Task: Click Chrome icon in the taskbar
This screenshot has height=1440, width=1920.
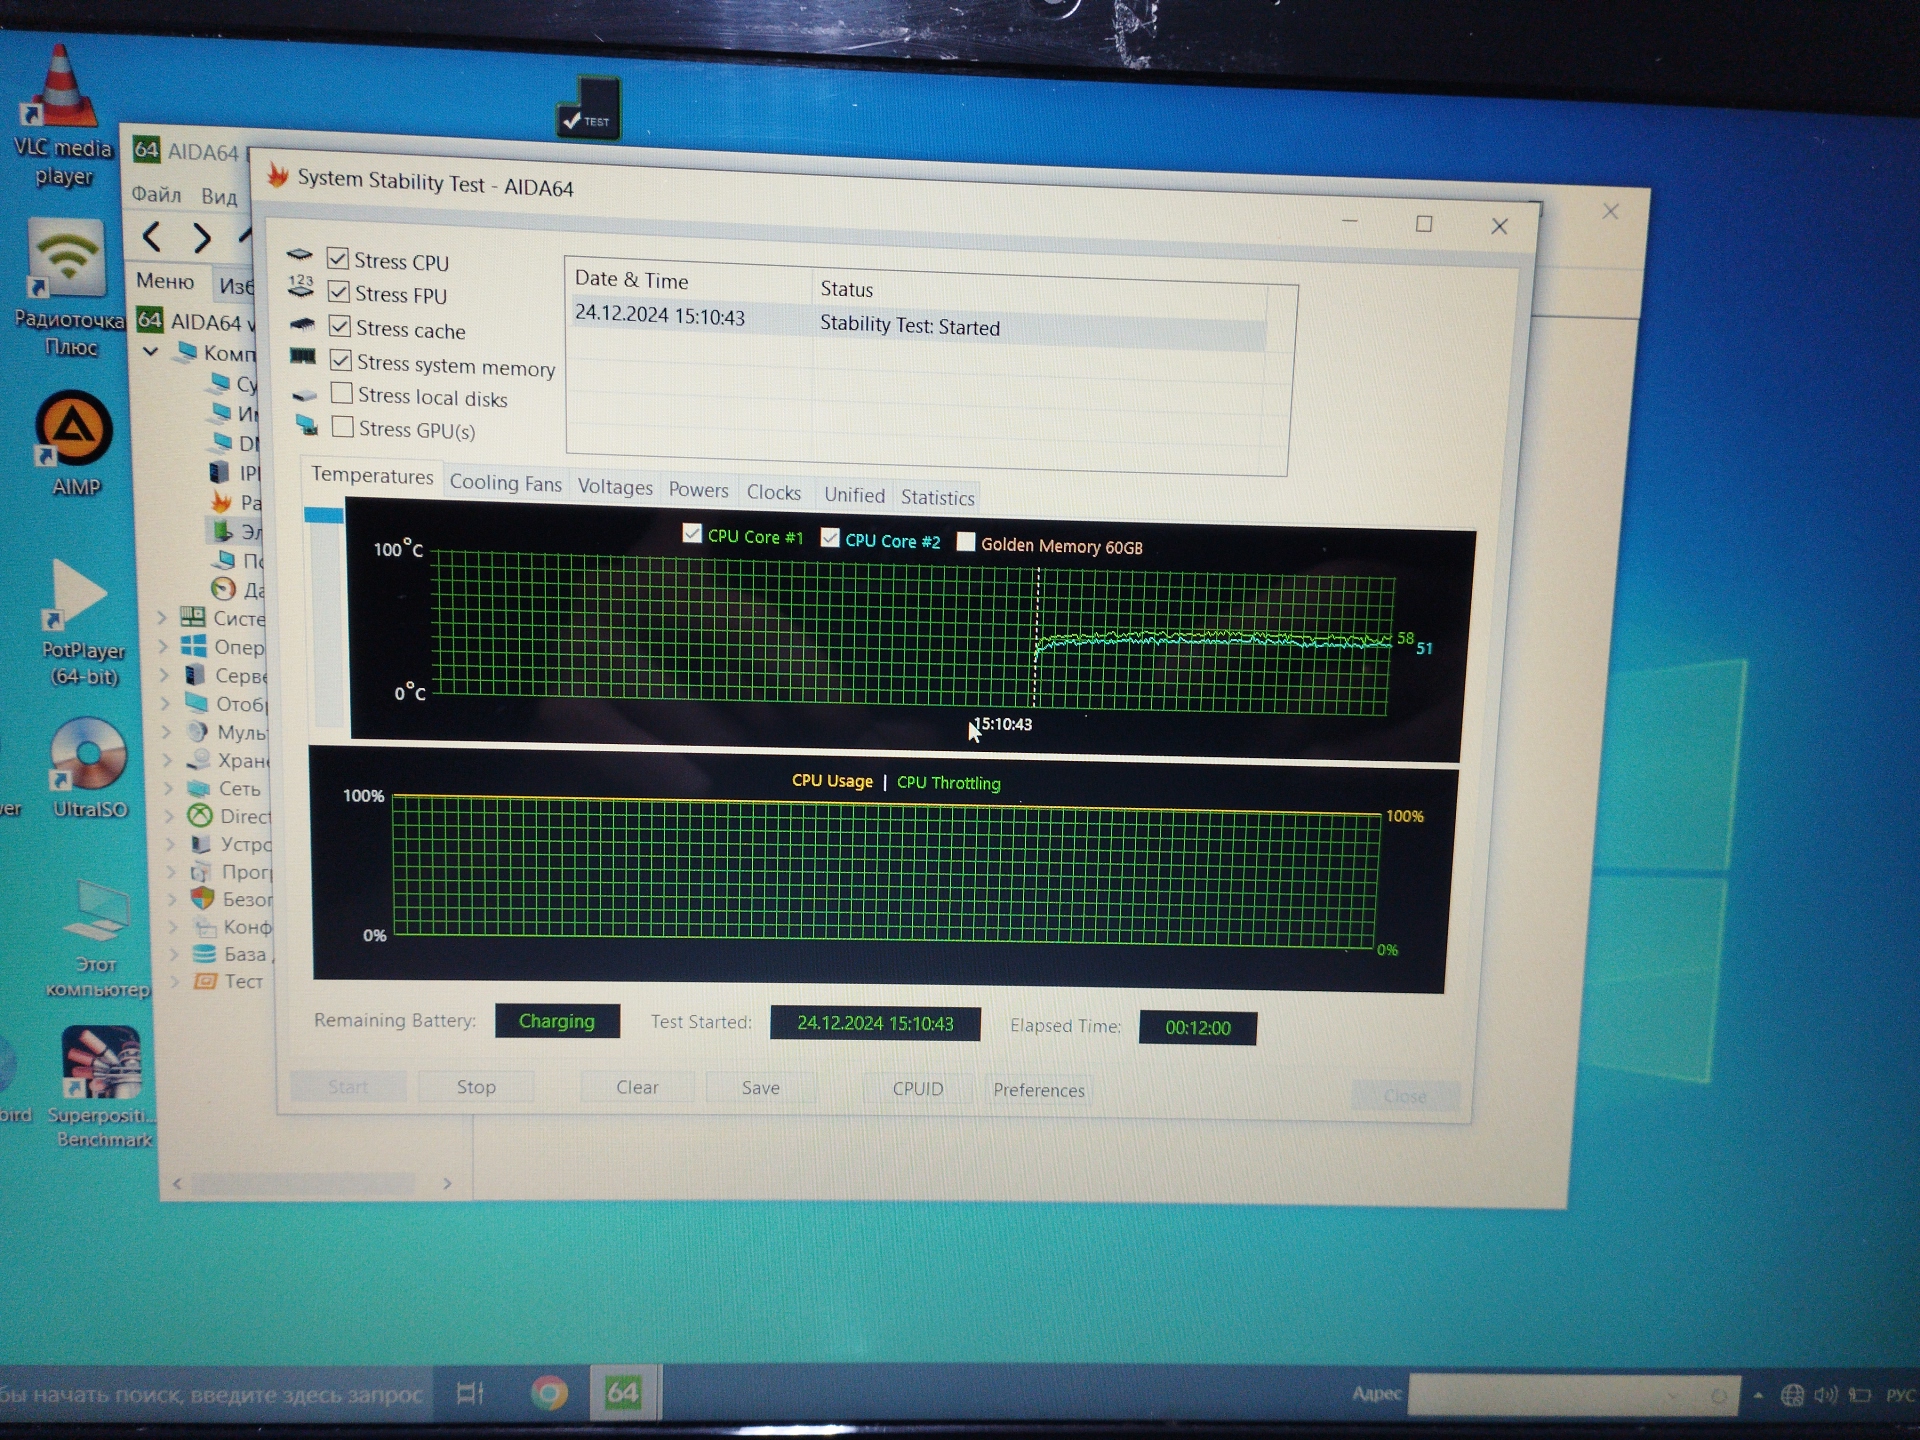Action: click(x=548, y=1392)
